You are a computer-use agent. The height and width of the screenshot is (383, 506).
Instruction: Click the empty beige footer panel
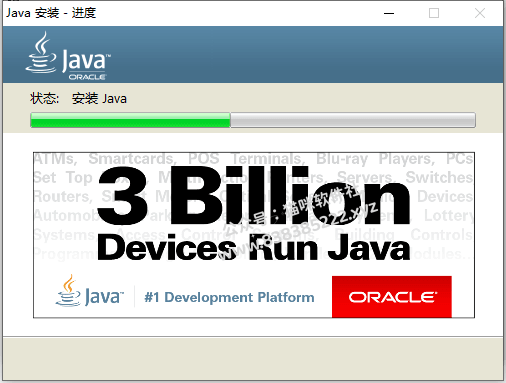253,358
